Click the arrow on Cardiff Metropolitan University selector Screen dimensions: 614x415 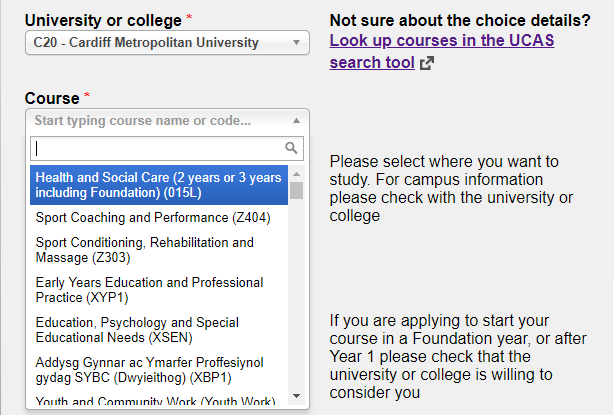[296, 43]
